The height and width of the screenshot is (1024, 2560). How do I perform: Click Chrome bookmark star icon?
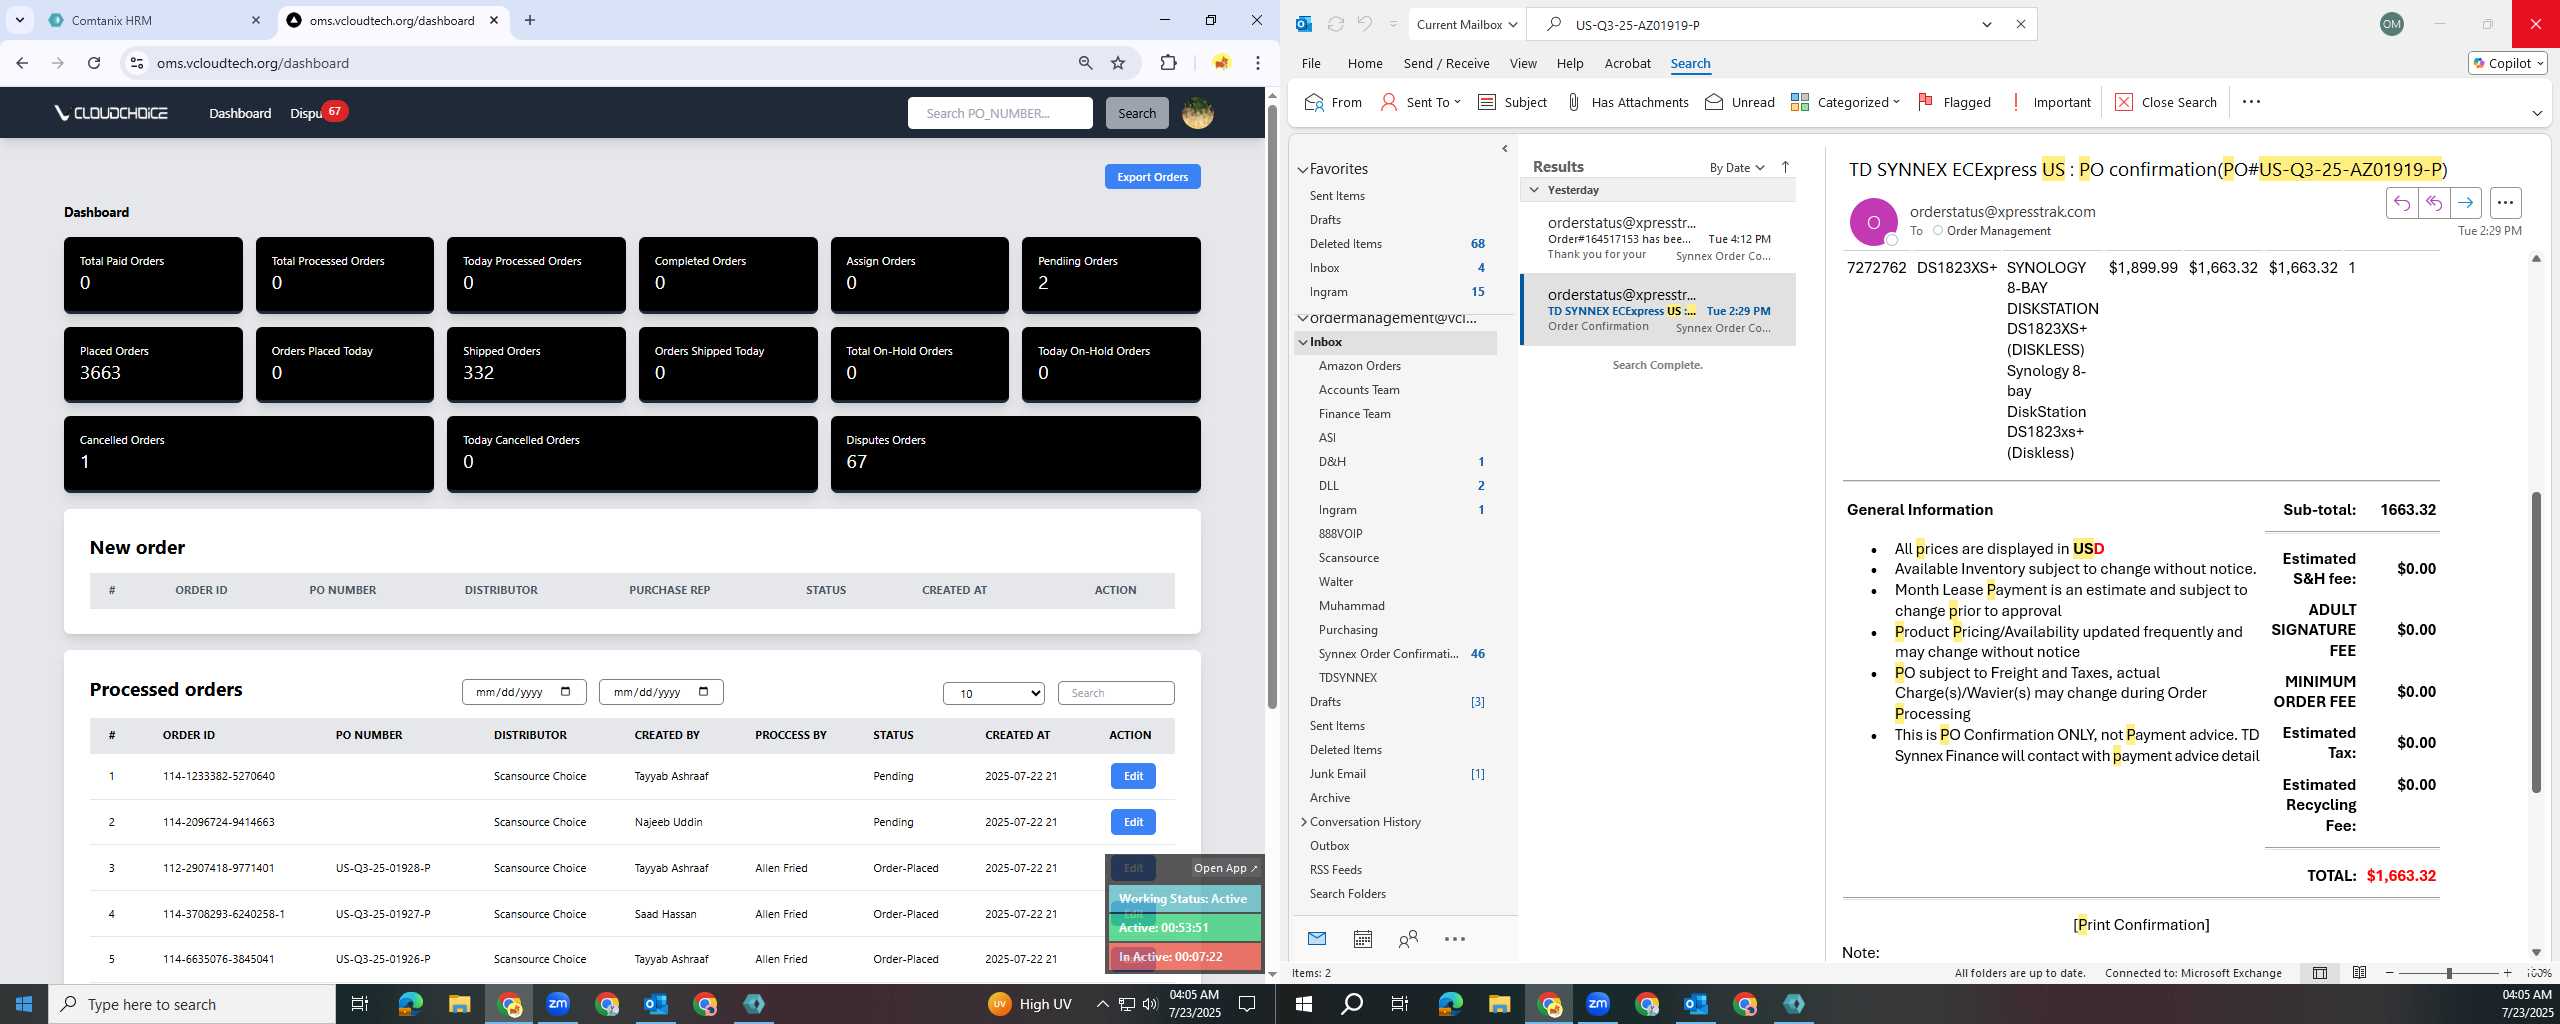(x=1118, y=63)
